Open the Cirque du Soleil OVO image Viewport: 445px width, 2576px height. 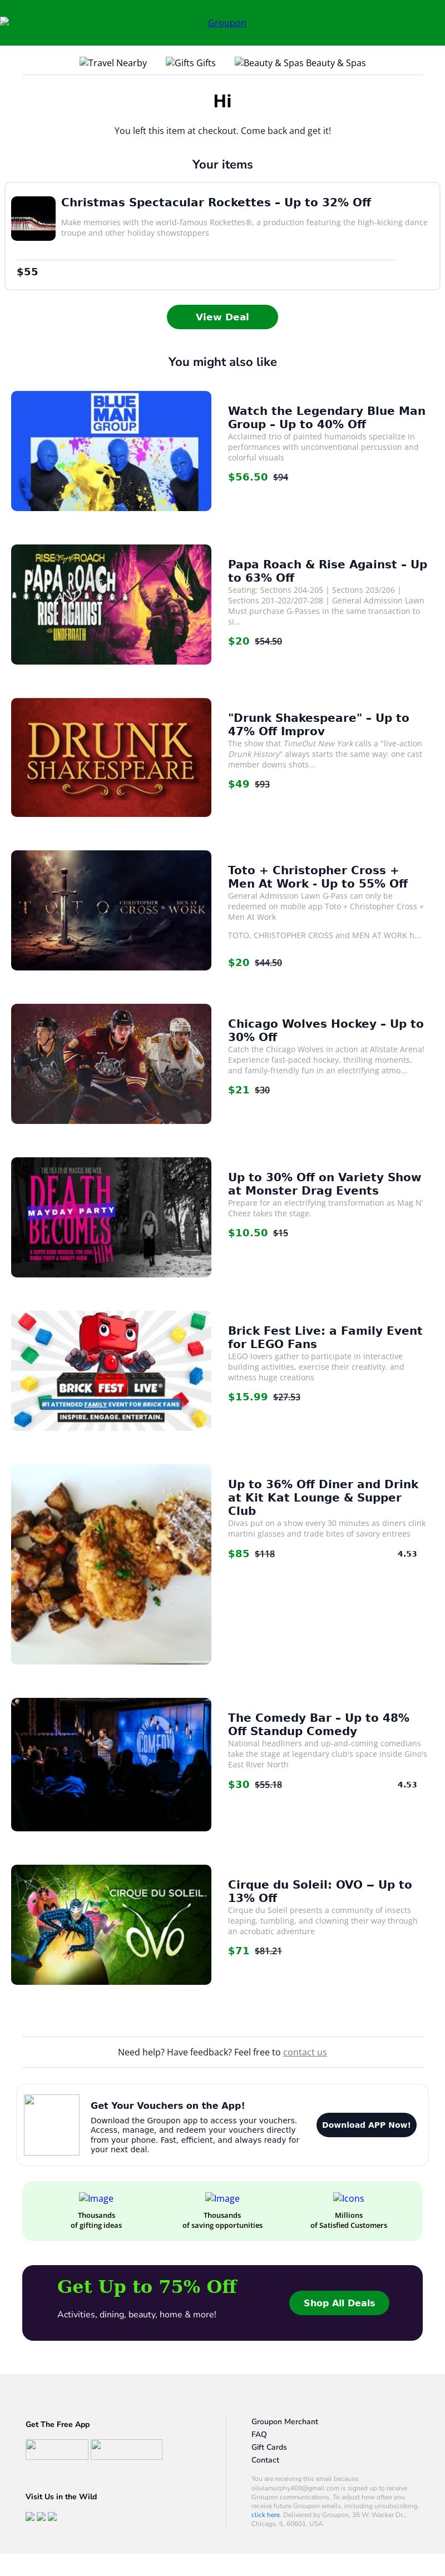111,1924
